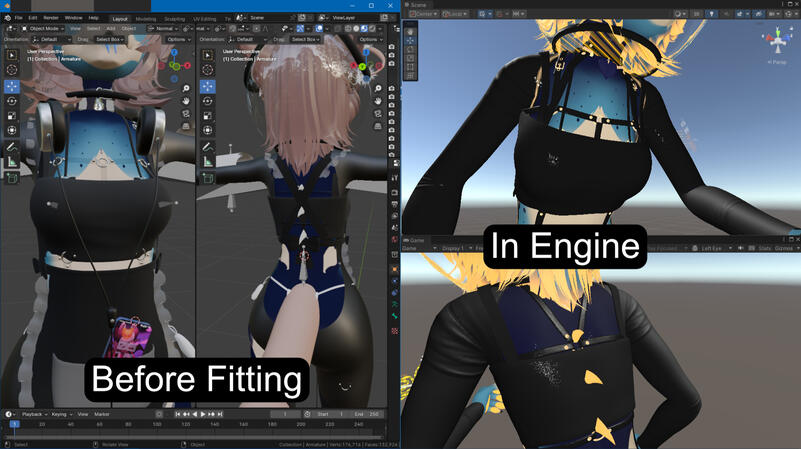This screenshot has height=449, width=801.
Task: Select the Rotate tool in right Blender viewport
Action: (207, 101)
